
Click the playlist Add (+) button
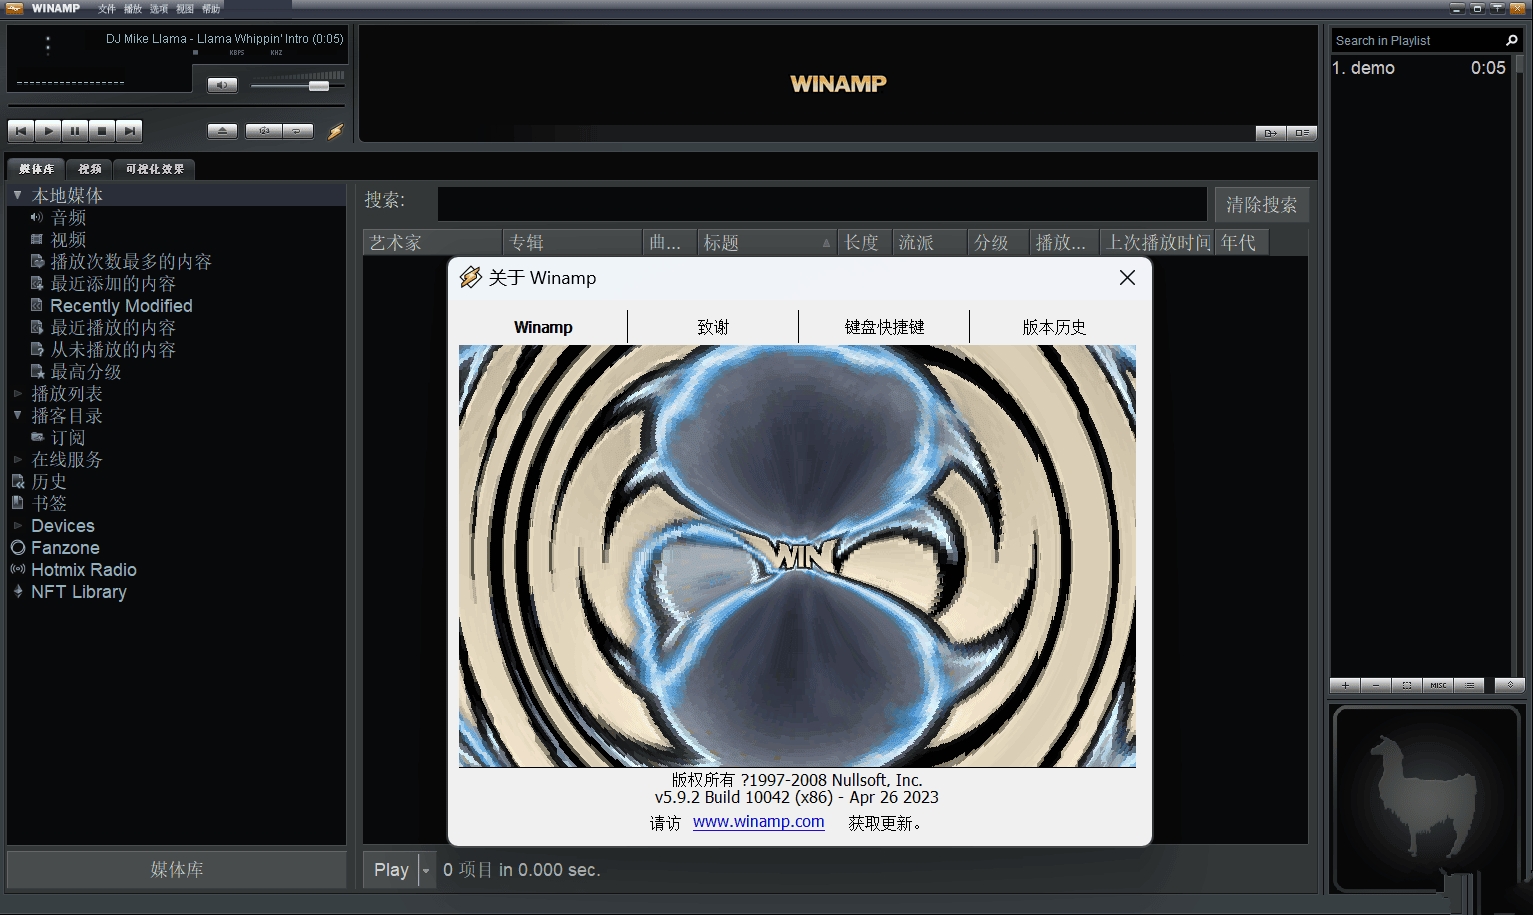click(1345, 685)
